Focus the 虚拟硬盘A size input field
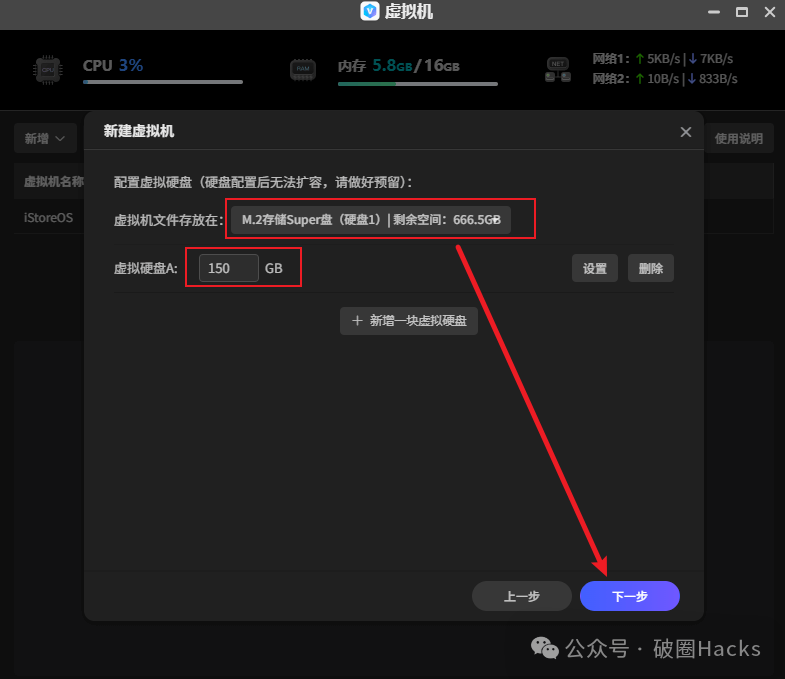Viewport: 785px width, 679px height. 228,269
